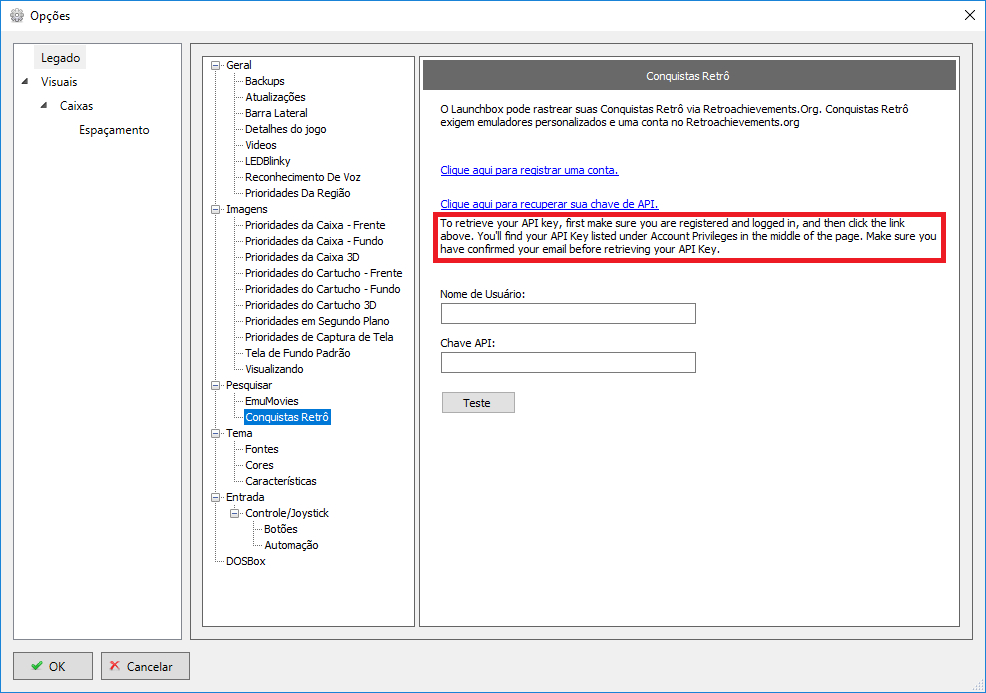986x693 pixels.
Task: Open the Fontes settings
Action: 262,450
